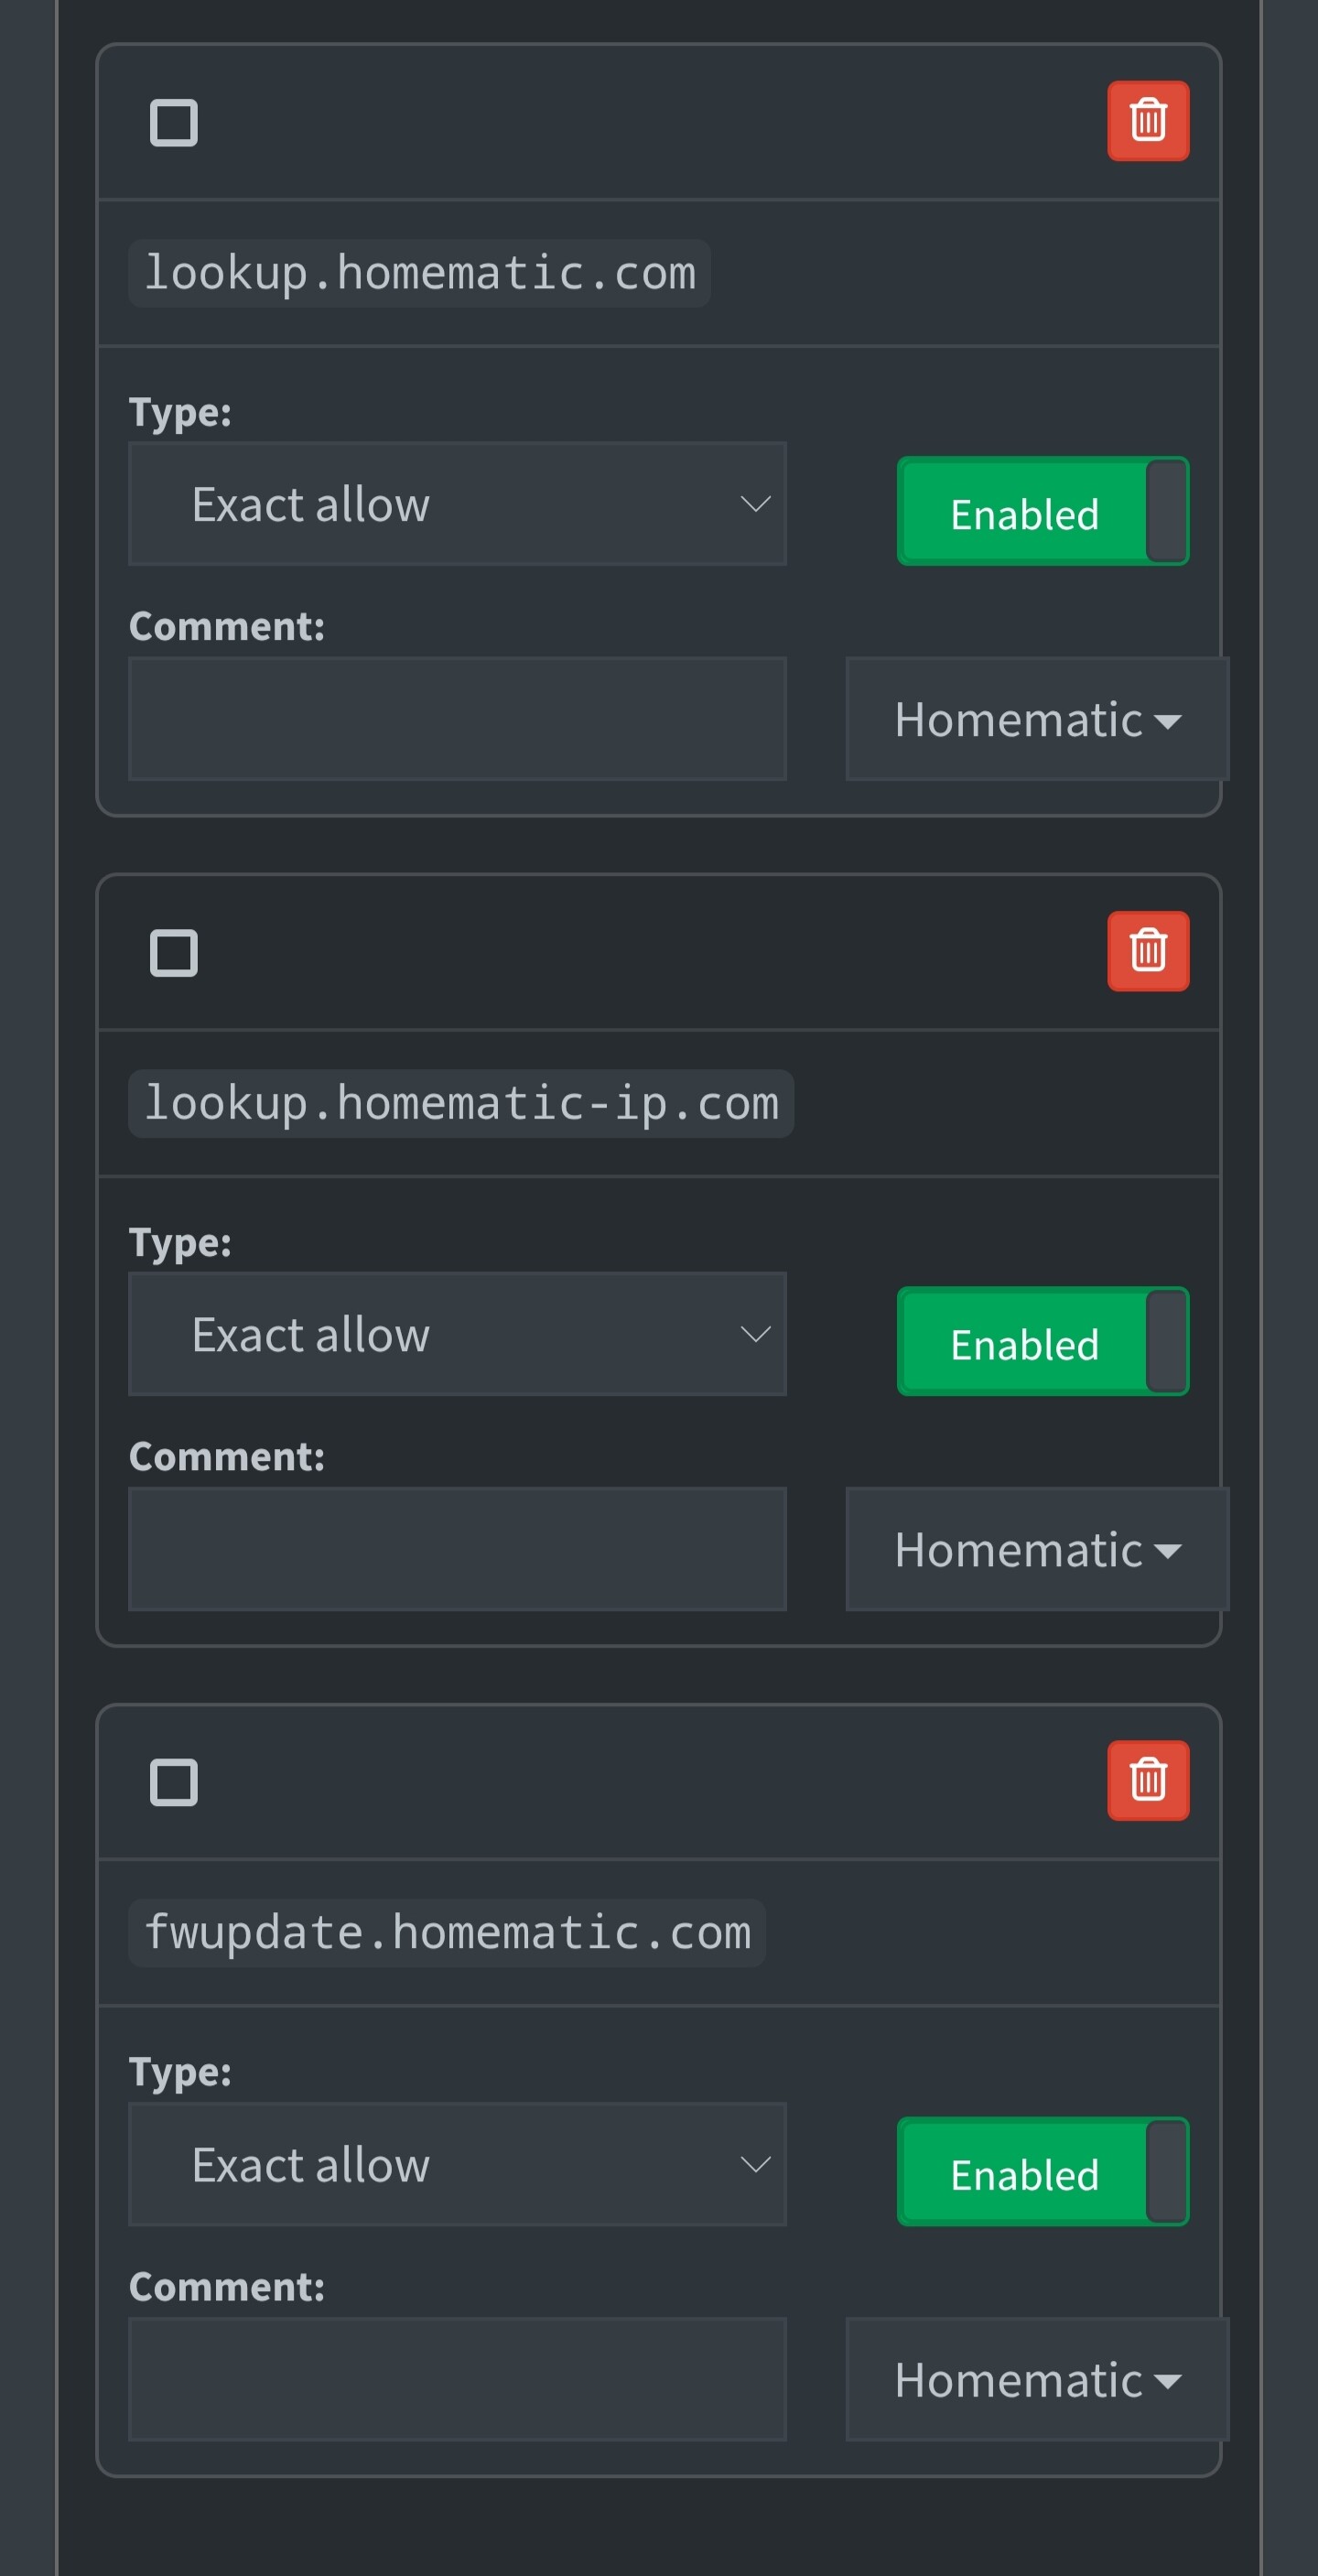Click the fwupdate.homematic.com domain label
This screenshot has width=1318, height=2576.
coord(447,1933)
